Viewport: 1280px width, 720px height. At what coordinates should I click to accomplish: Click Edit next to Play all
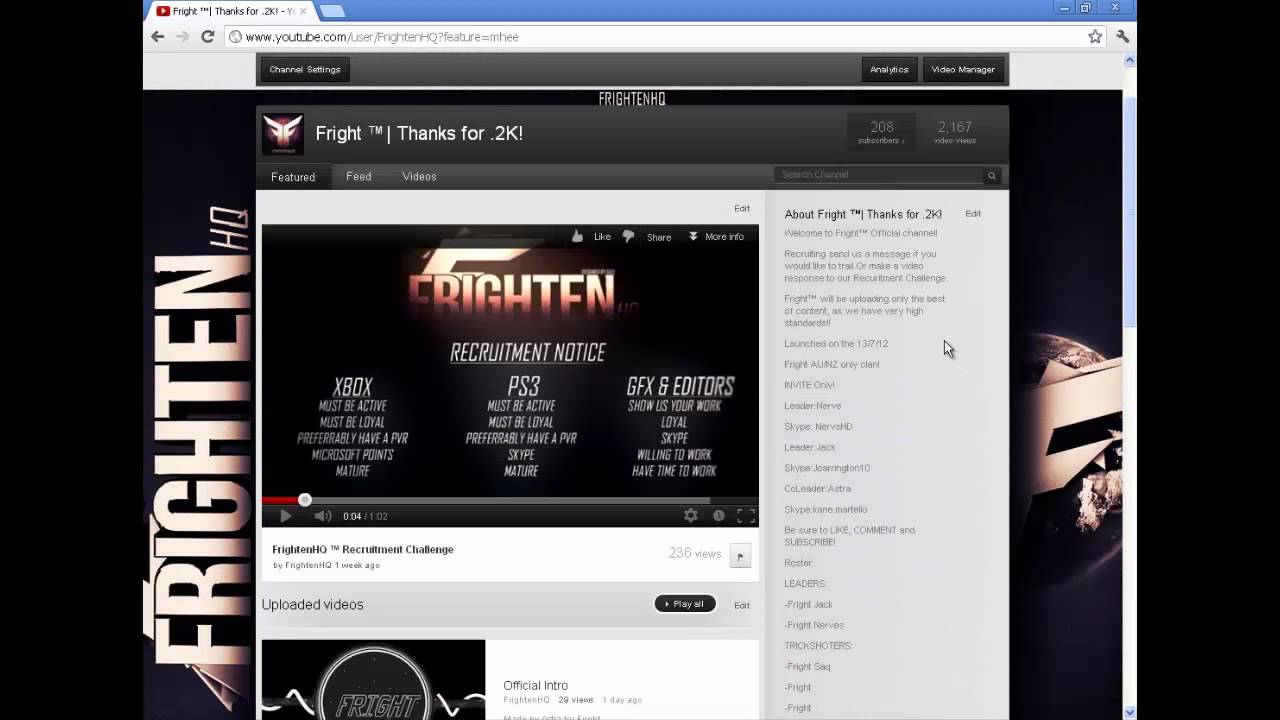[x=742, y=605]
